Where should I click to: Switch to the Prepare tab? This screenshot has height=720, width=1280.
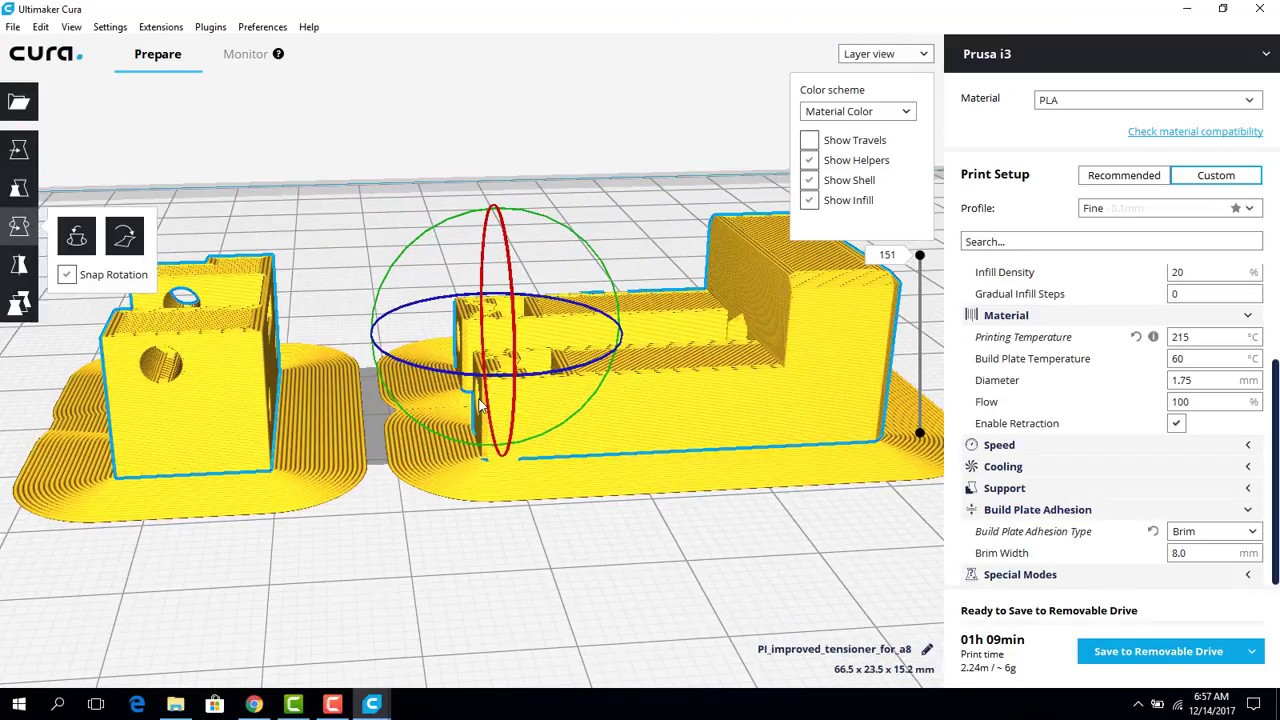158,54
